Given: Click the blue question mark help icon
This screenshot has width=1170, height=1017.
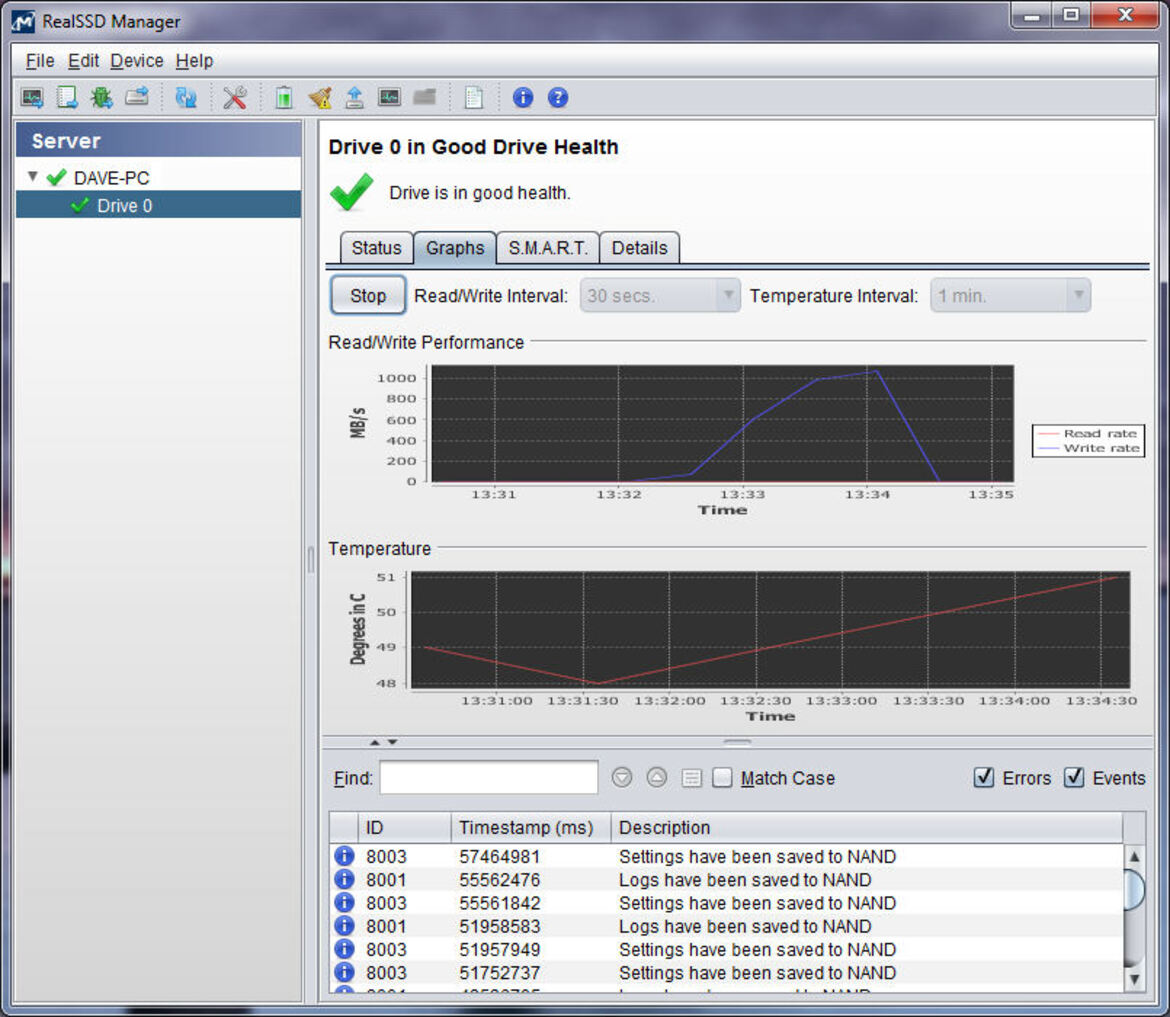Looking at the screenshot, I should point(557,98).
